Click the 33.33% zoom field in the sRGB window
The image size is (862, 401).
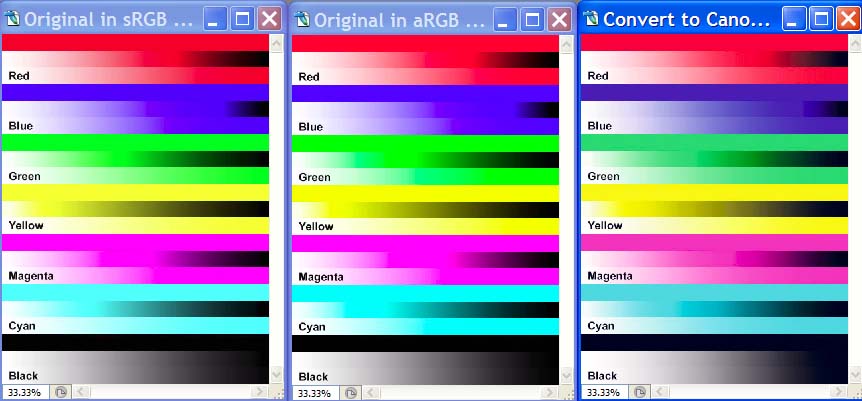(25, 392)
